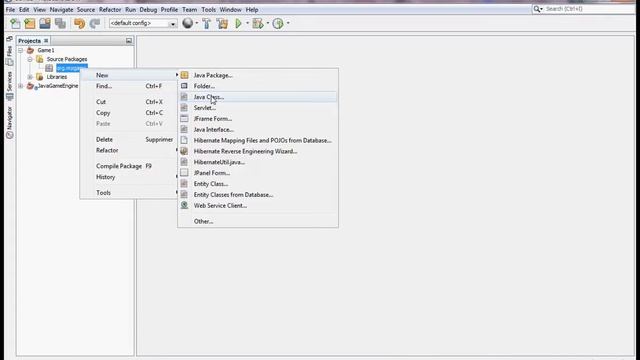Collapse the Game1 project node

tap(20, 50)
